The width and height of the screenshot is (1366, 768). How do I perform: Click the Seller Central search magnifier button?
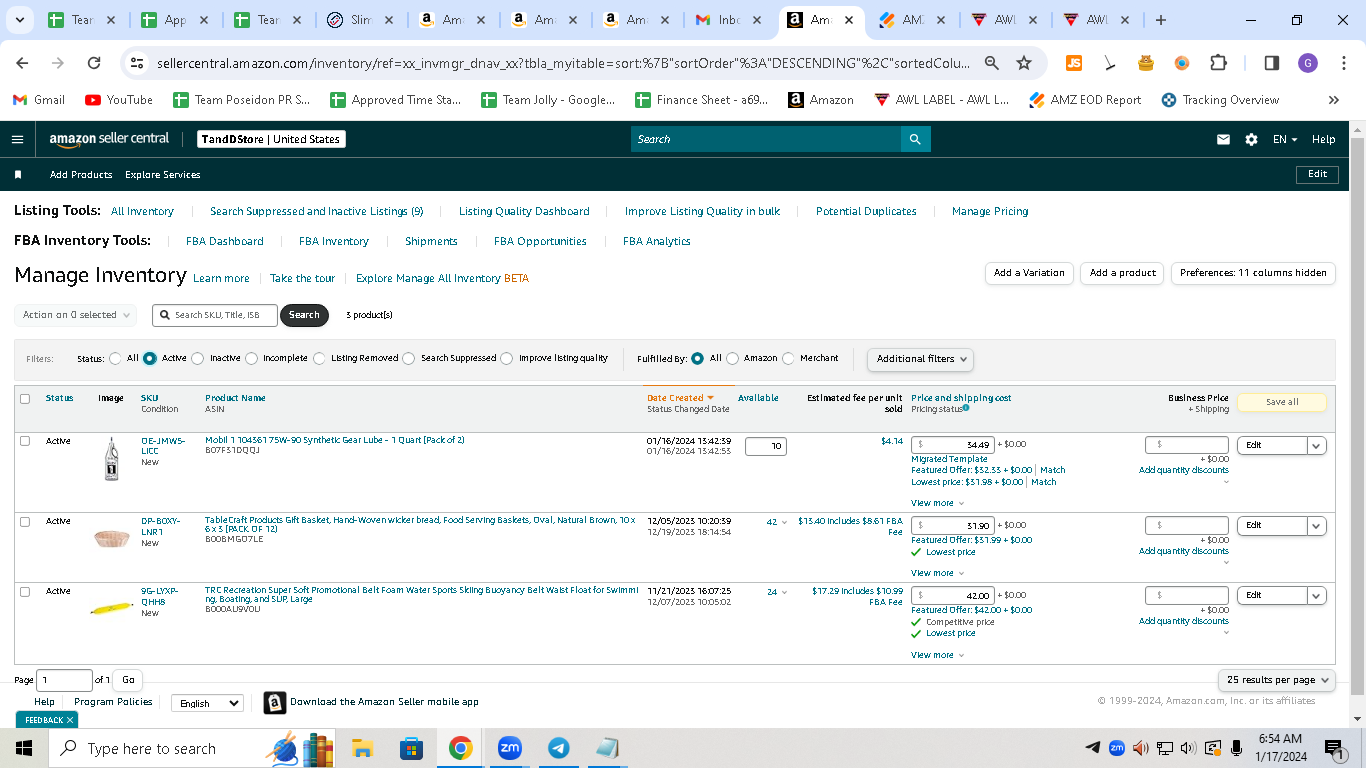915,139
